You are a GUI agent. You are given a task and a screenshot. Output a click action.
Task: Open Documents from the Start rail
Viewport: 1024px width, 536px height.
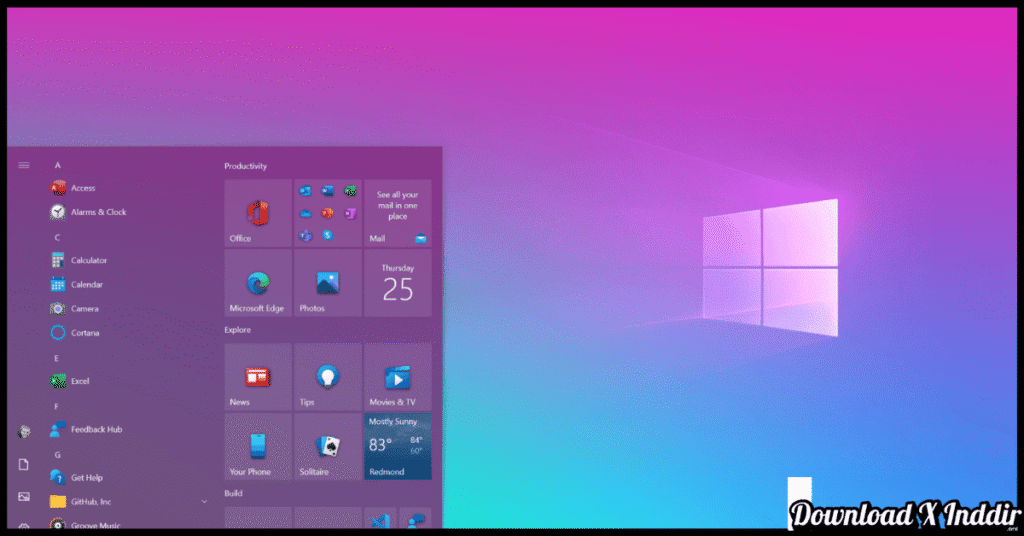[24, 464]
